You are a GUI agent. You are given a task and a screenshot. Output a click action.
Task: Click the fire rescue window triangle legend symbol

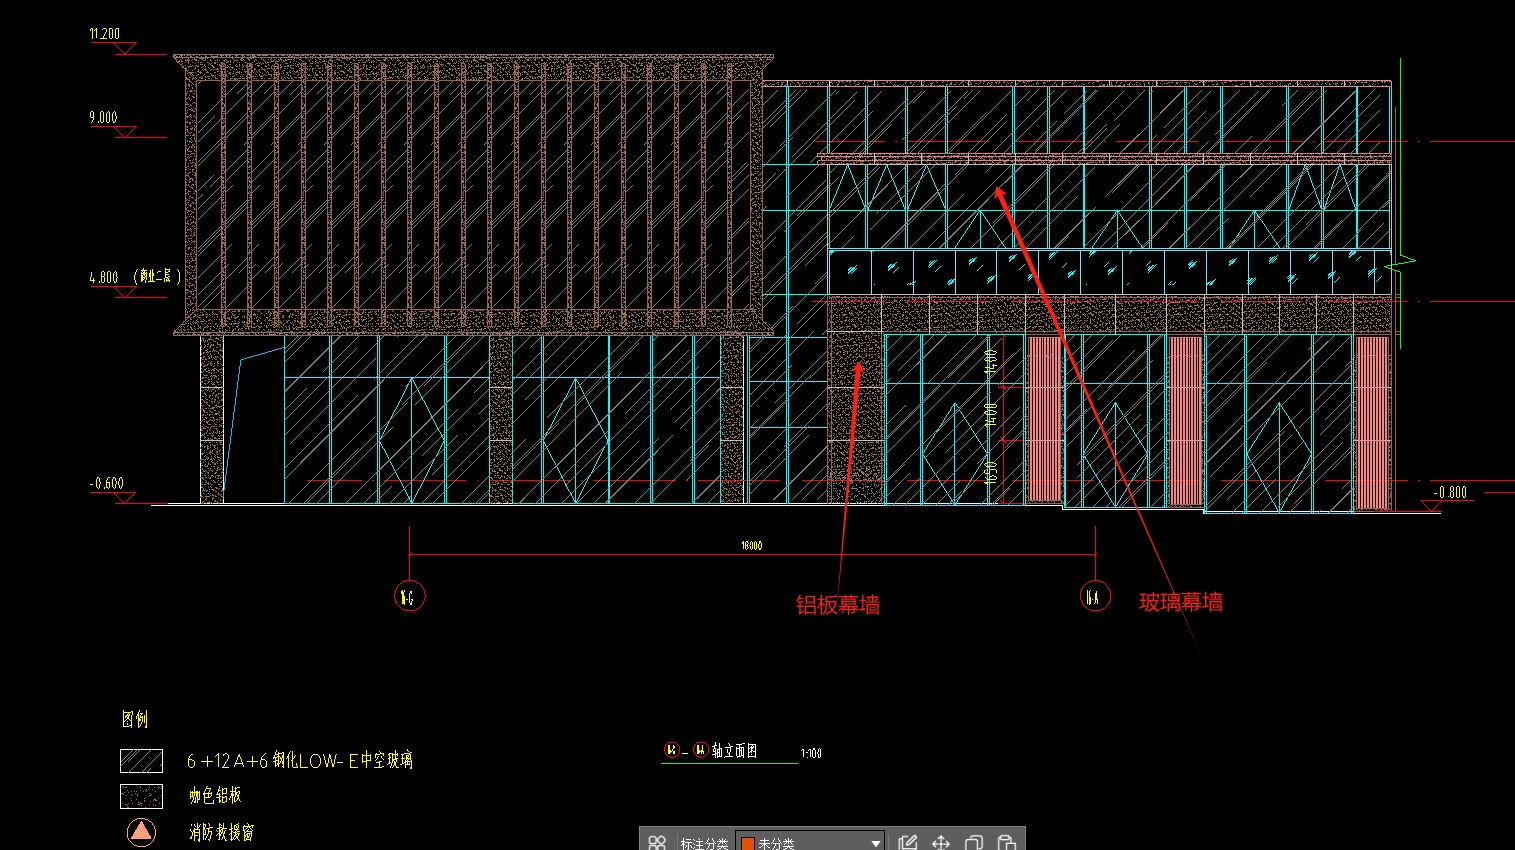pos(142,832)
